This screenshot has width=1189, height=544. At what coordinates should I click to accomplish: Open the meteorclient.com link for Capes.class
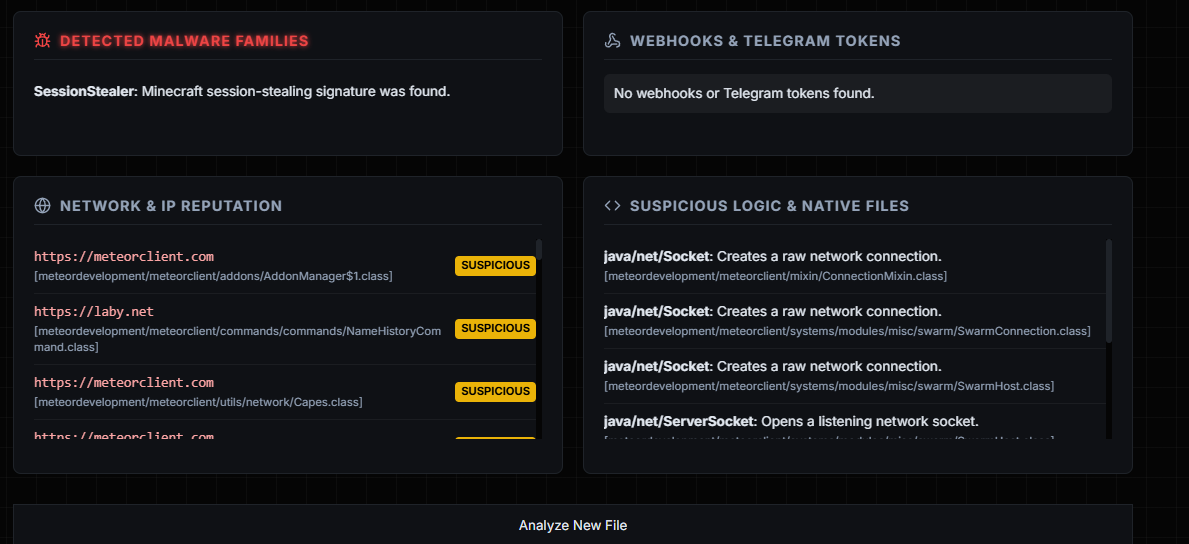(x=124, y=382)
